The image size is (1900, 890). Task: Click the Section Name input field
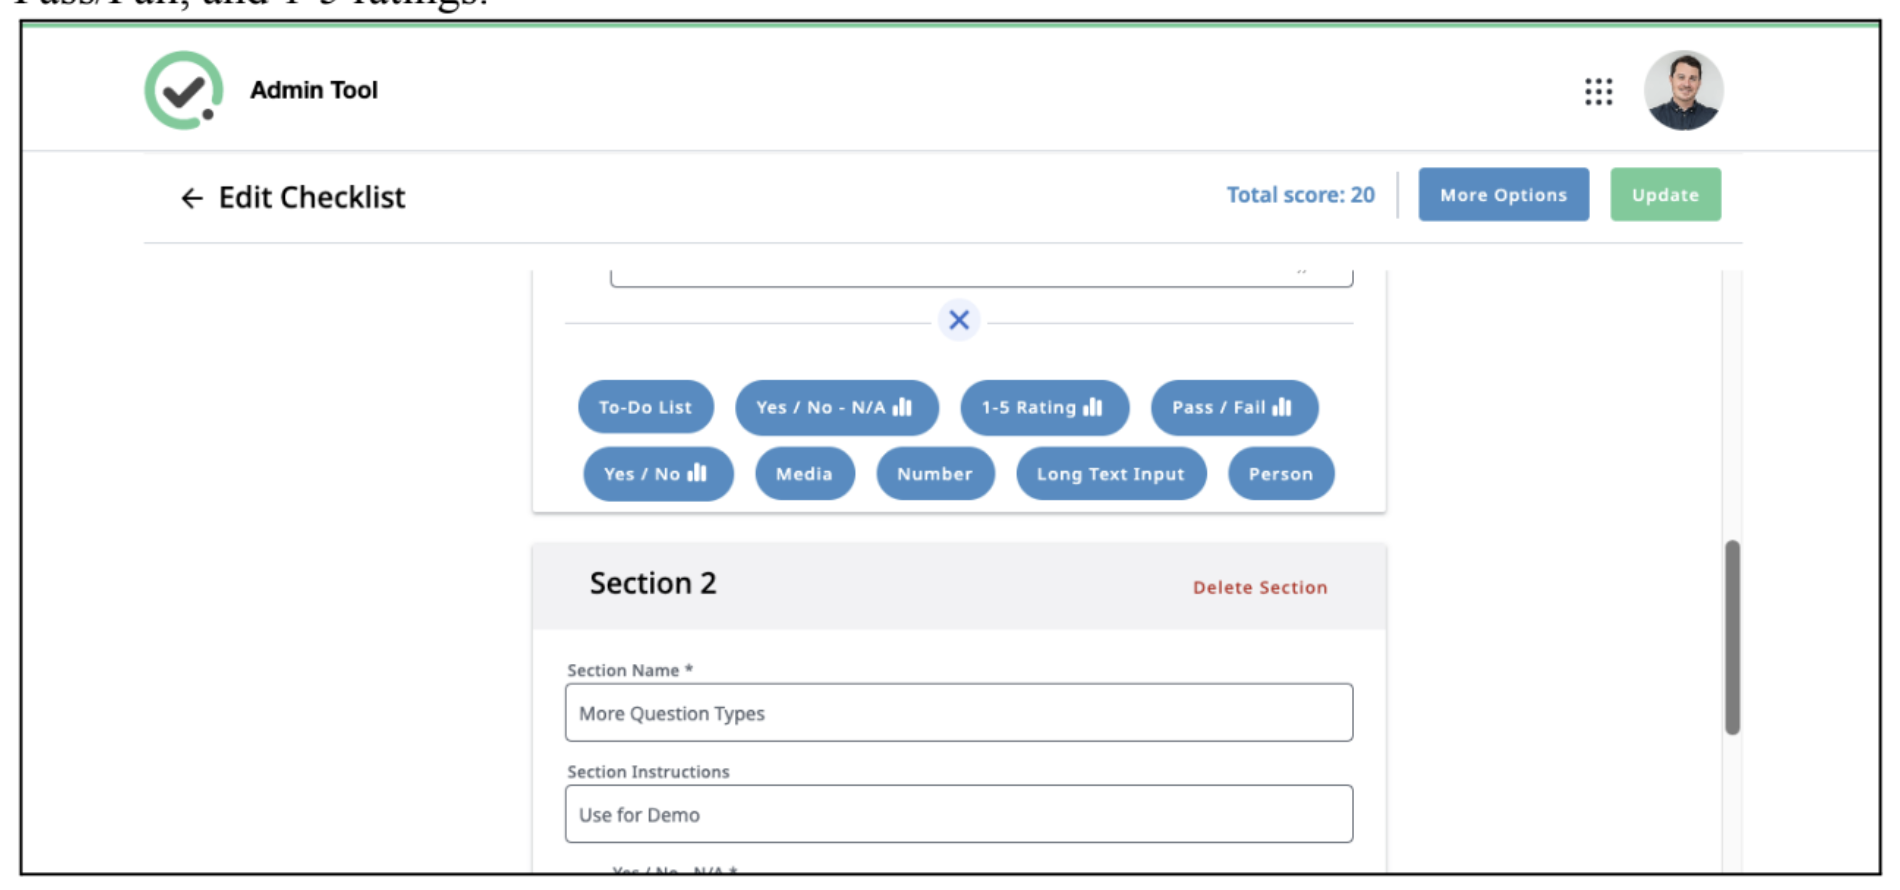point(958,713)
